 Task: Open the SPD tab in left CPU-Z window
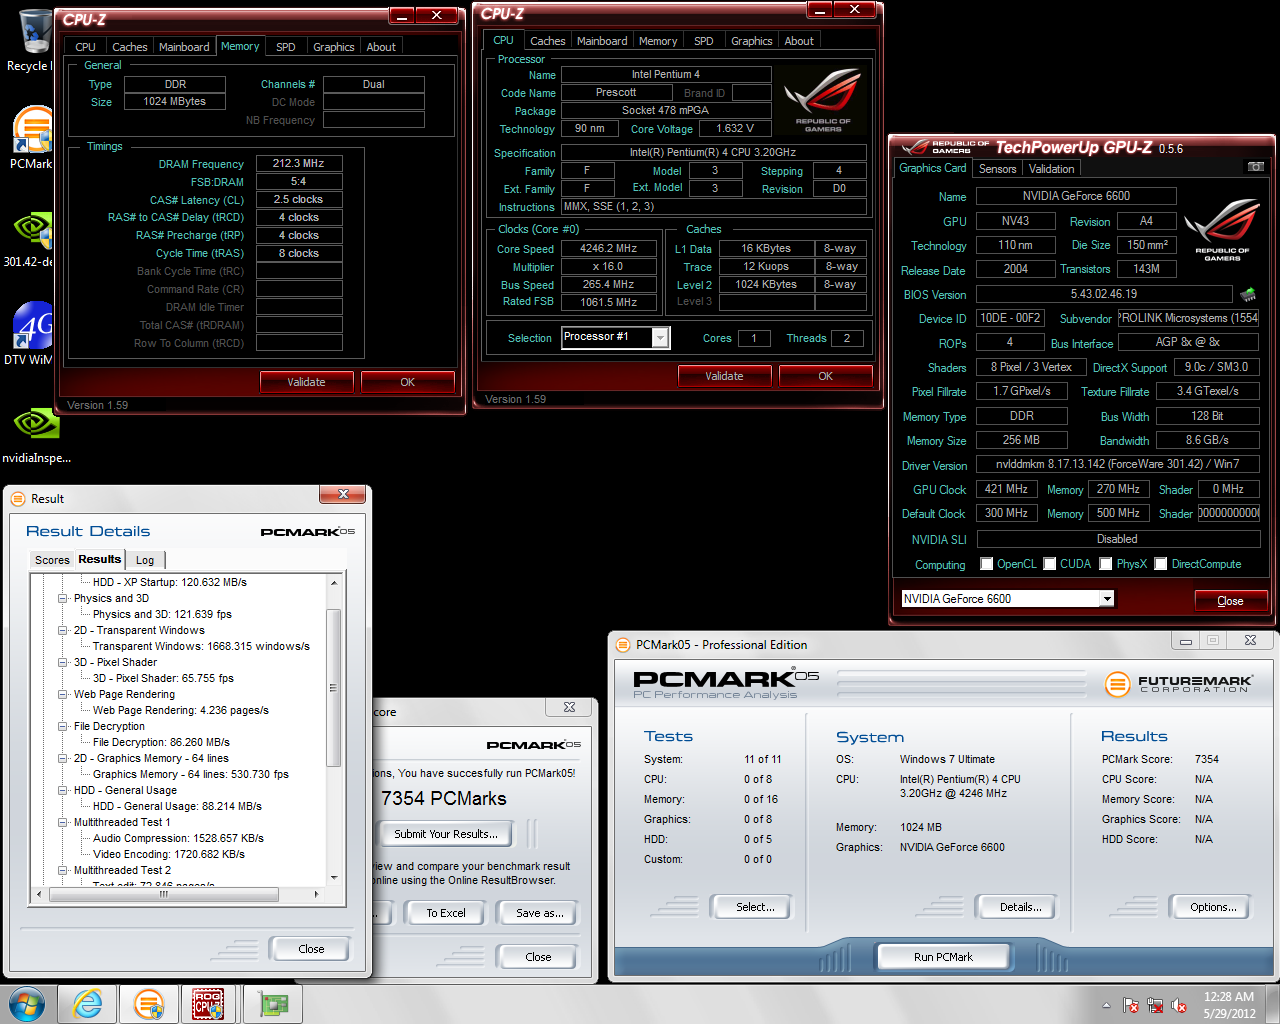(286, 47)
